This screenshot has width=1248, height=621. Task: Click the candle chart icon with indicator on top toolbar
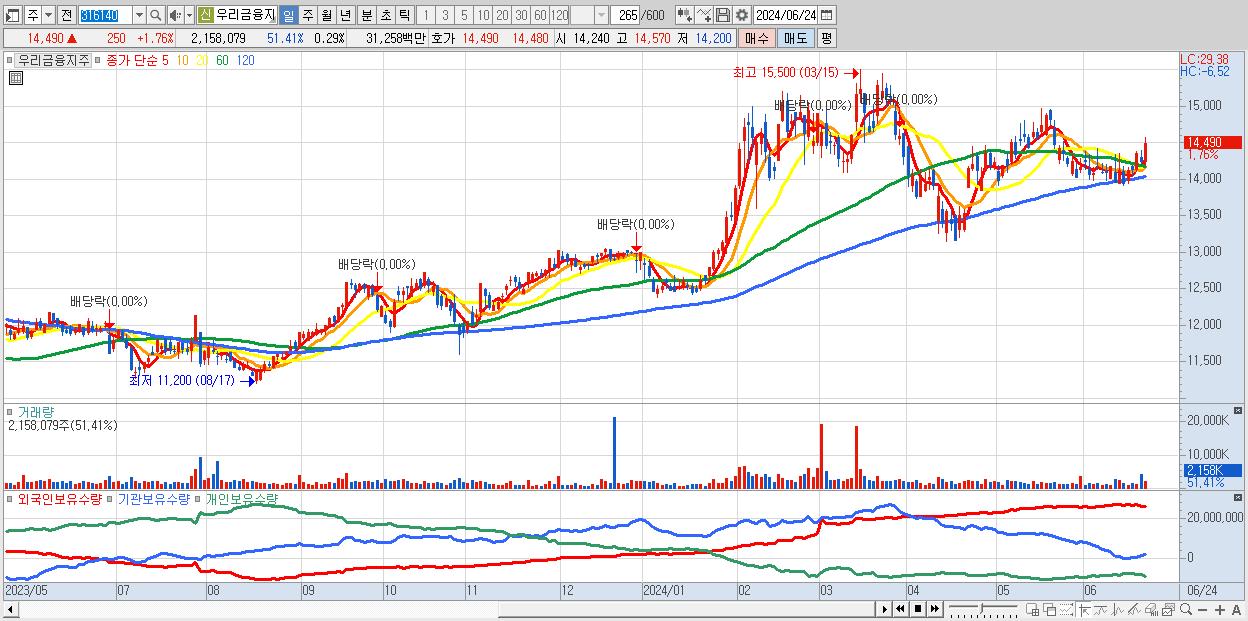point(685,15)
